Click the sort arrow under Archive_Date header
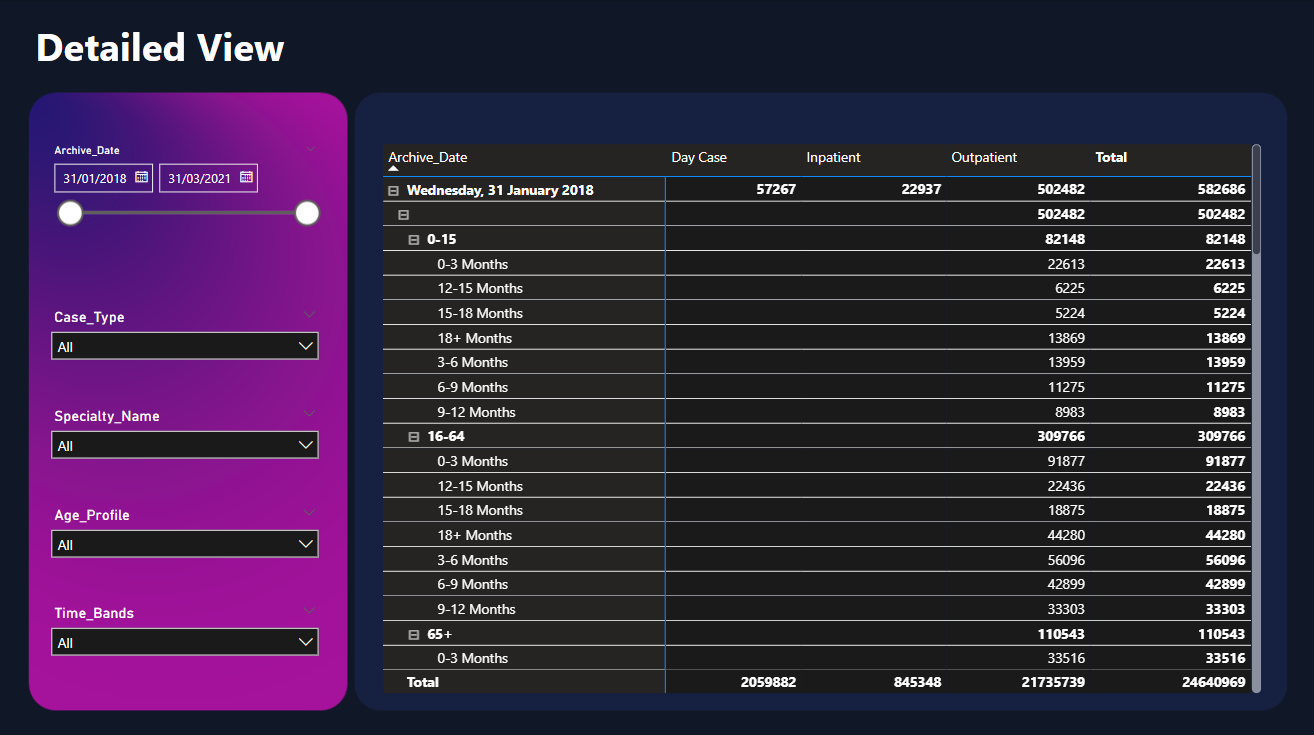 pyautogui.click(x=393, y=169)
